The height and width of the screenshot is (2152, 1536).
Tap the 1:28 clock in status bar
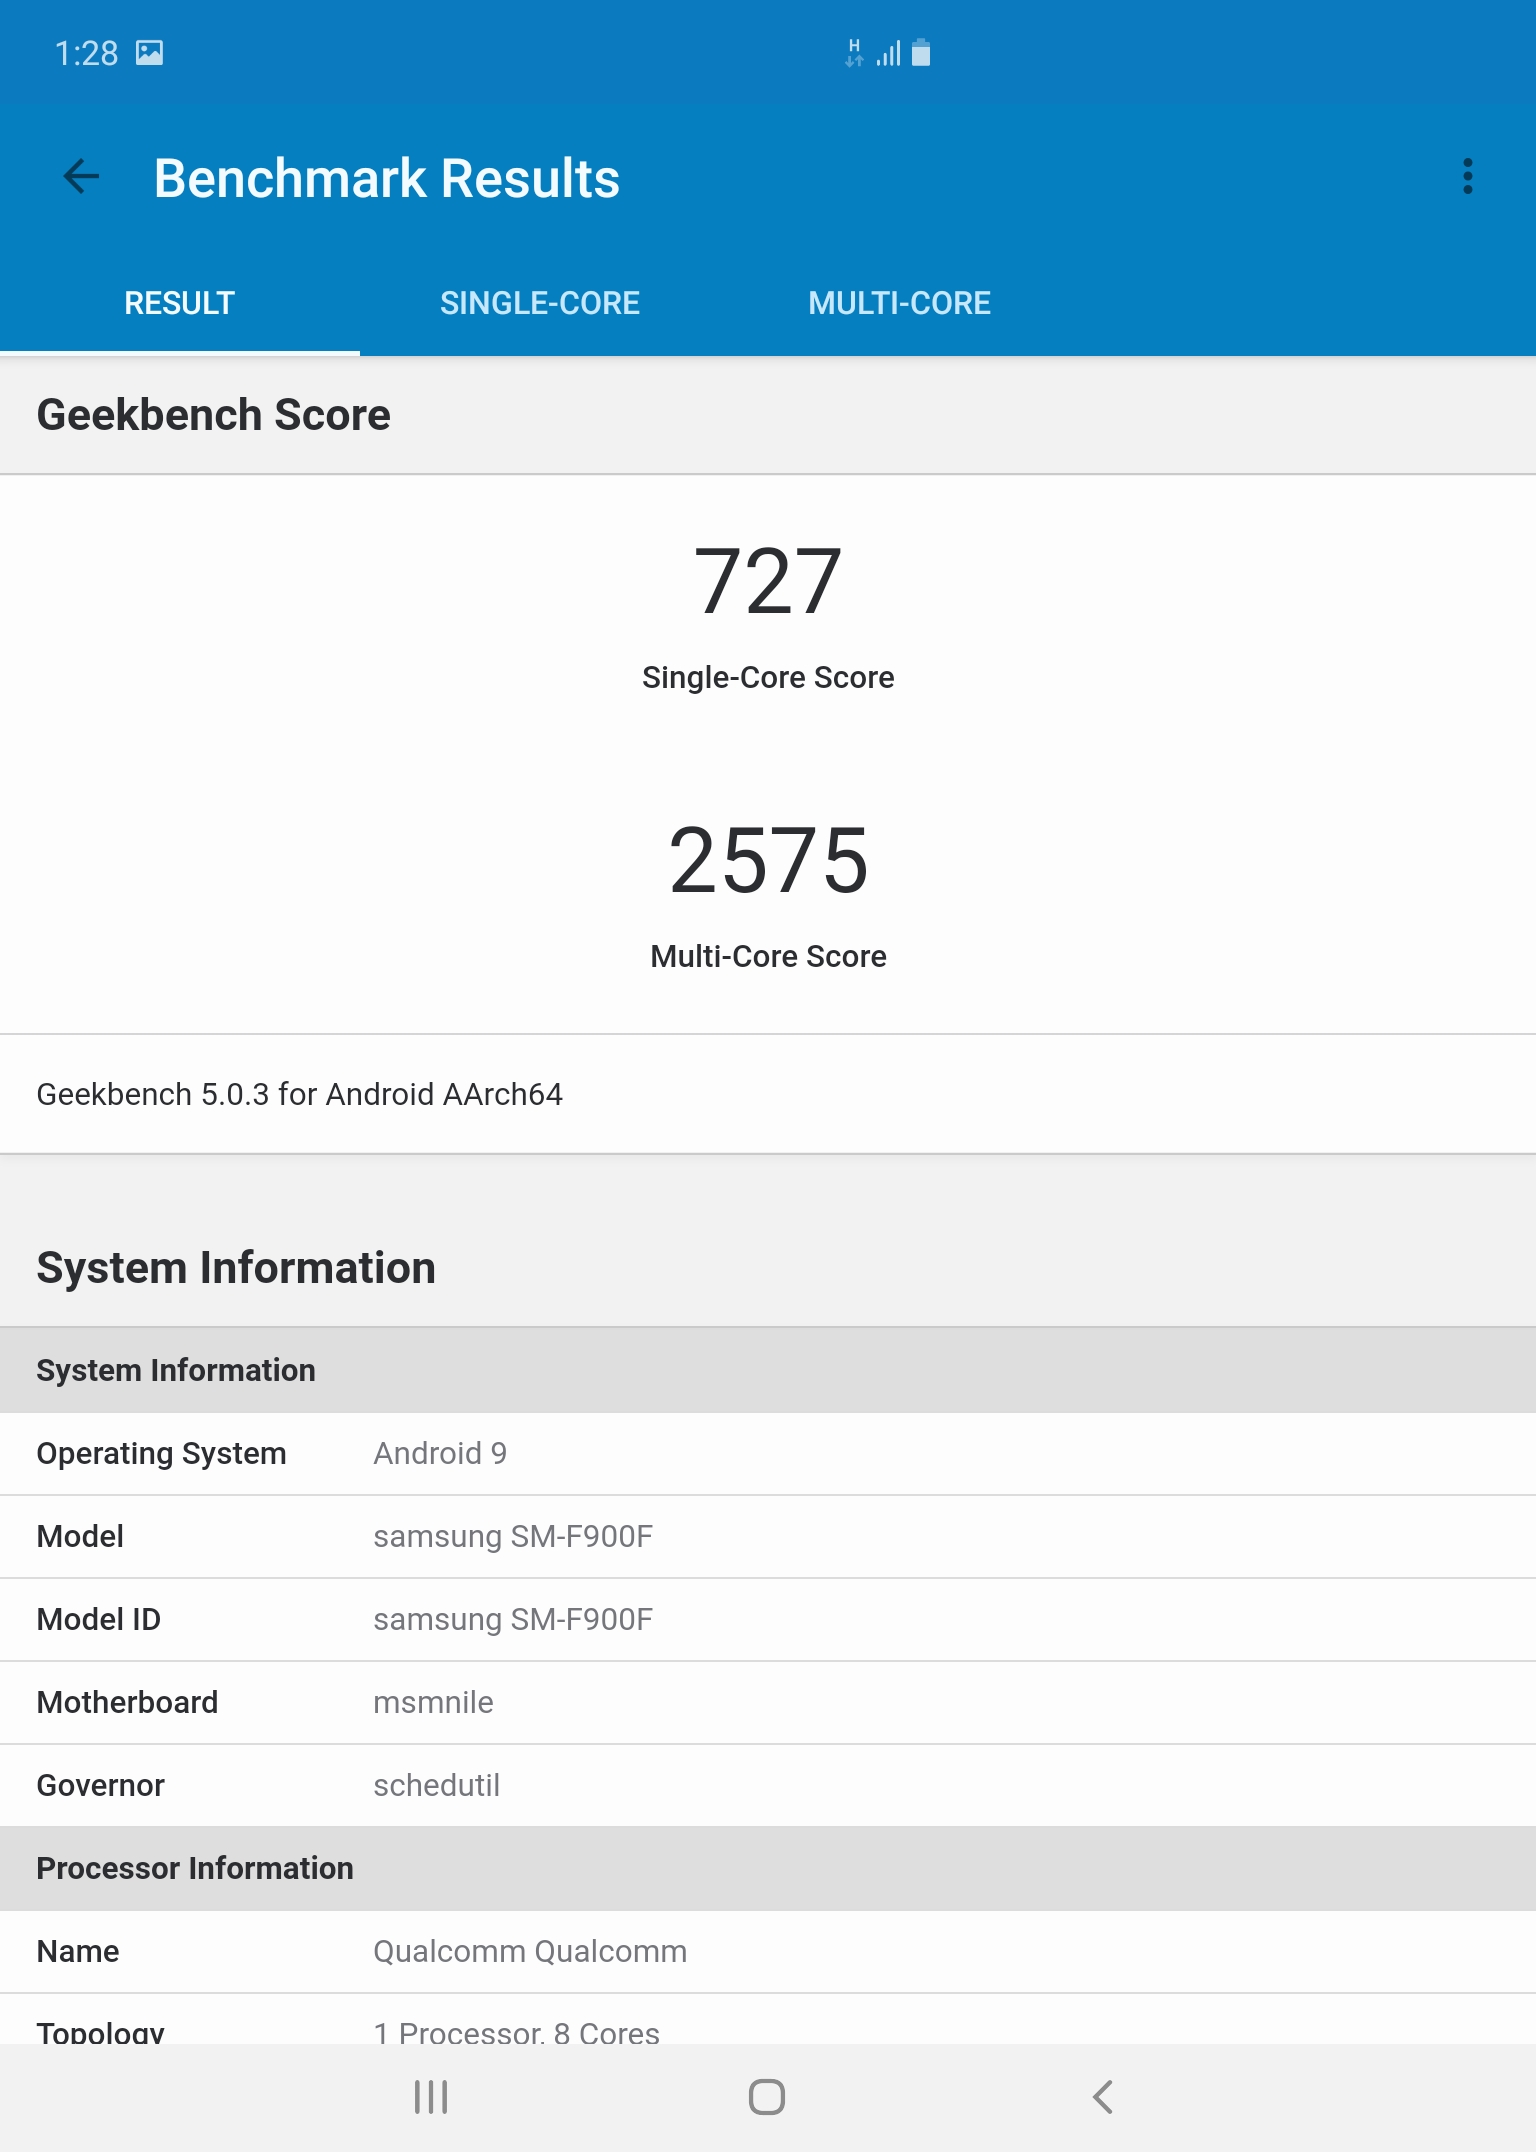(86, 53)
